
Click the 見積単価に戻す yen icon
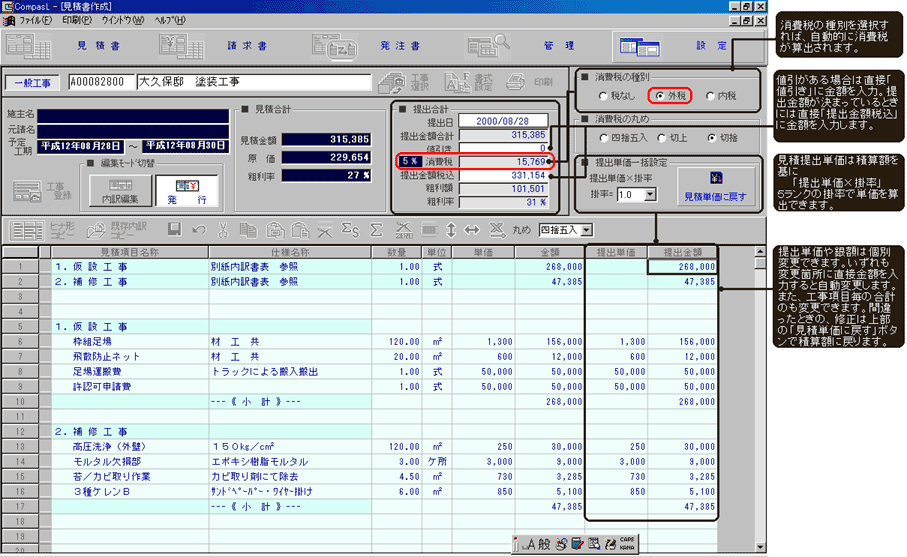pyautogui.click(x=716, y=178)
